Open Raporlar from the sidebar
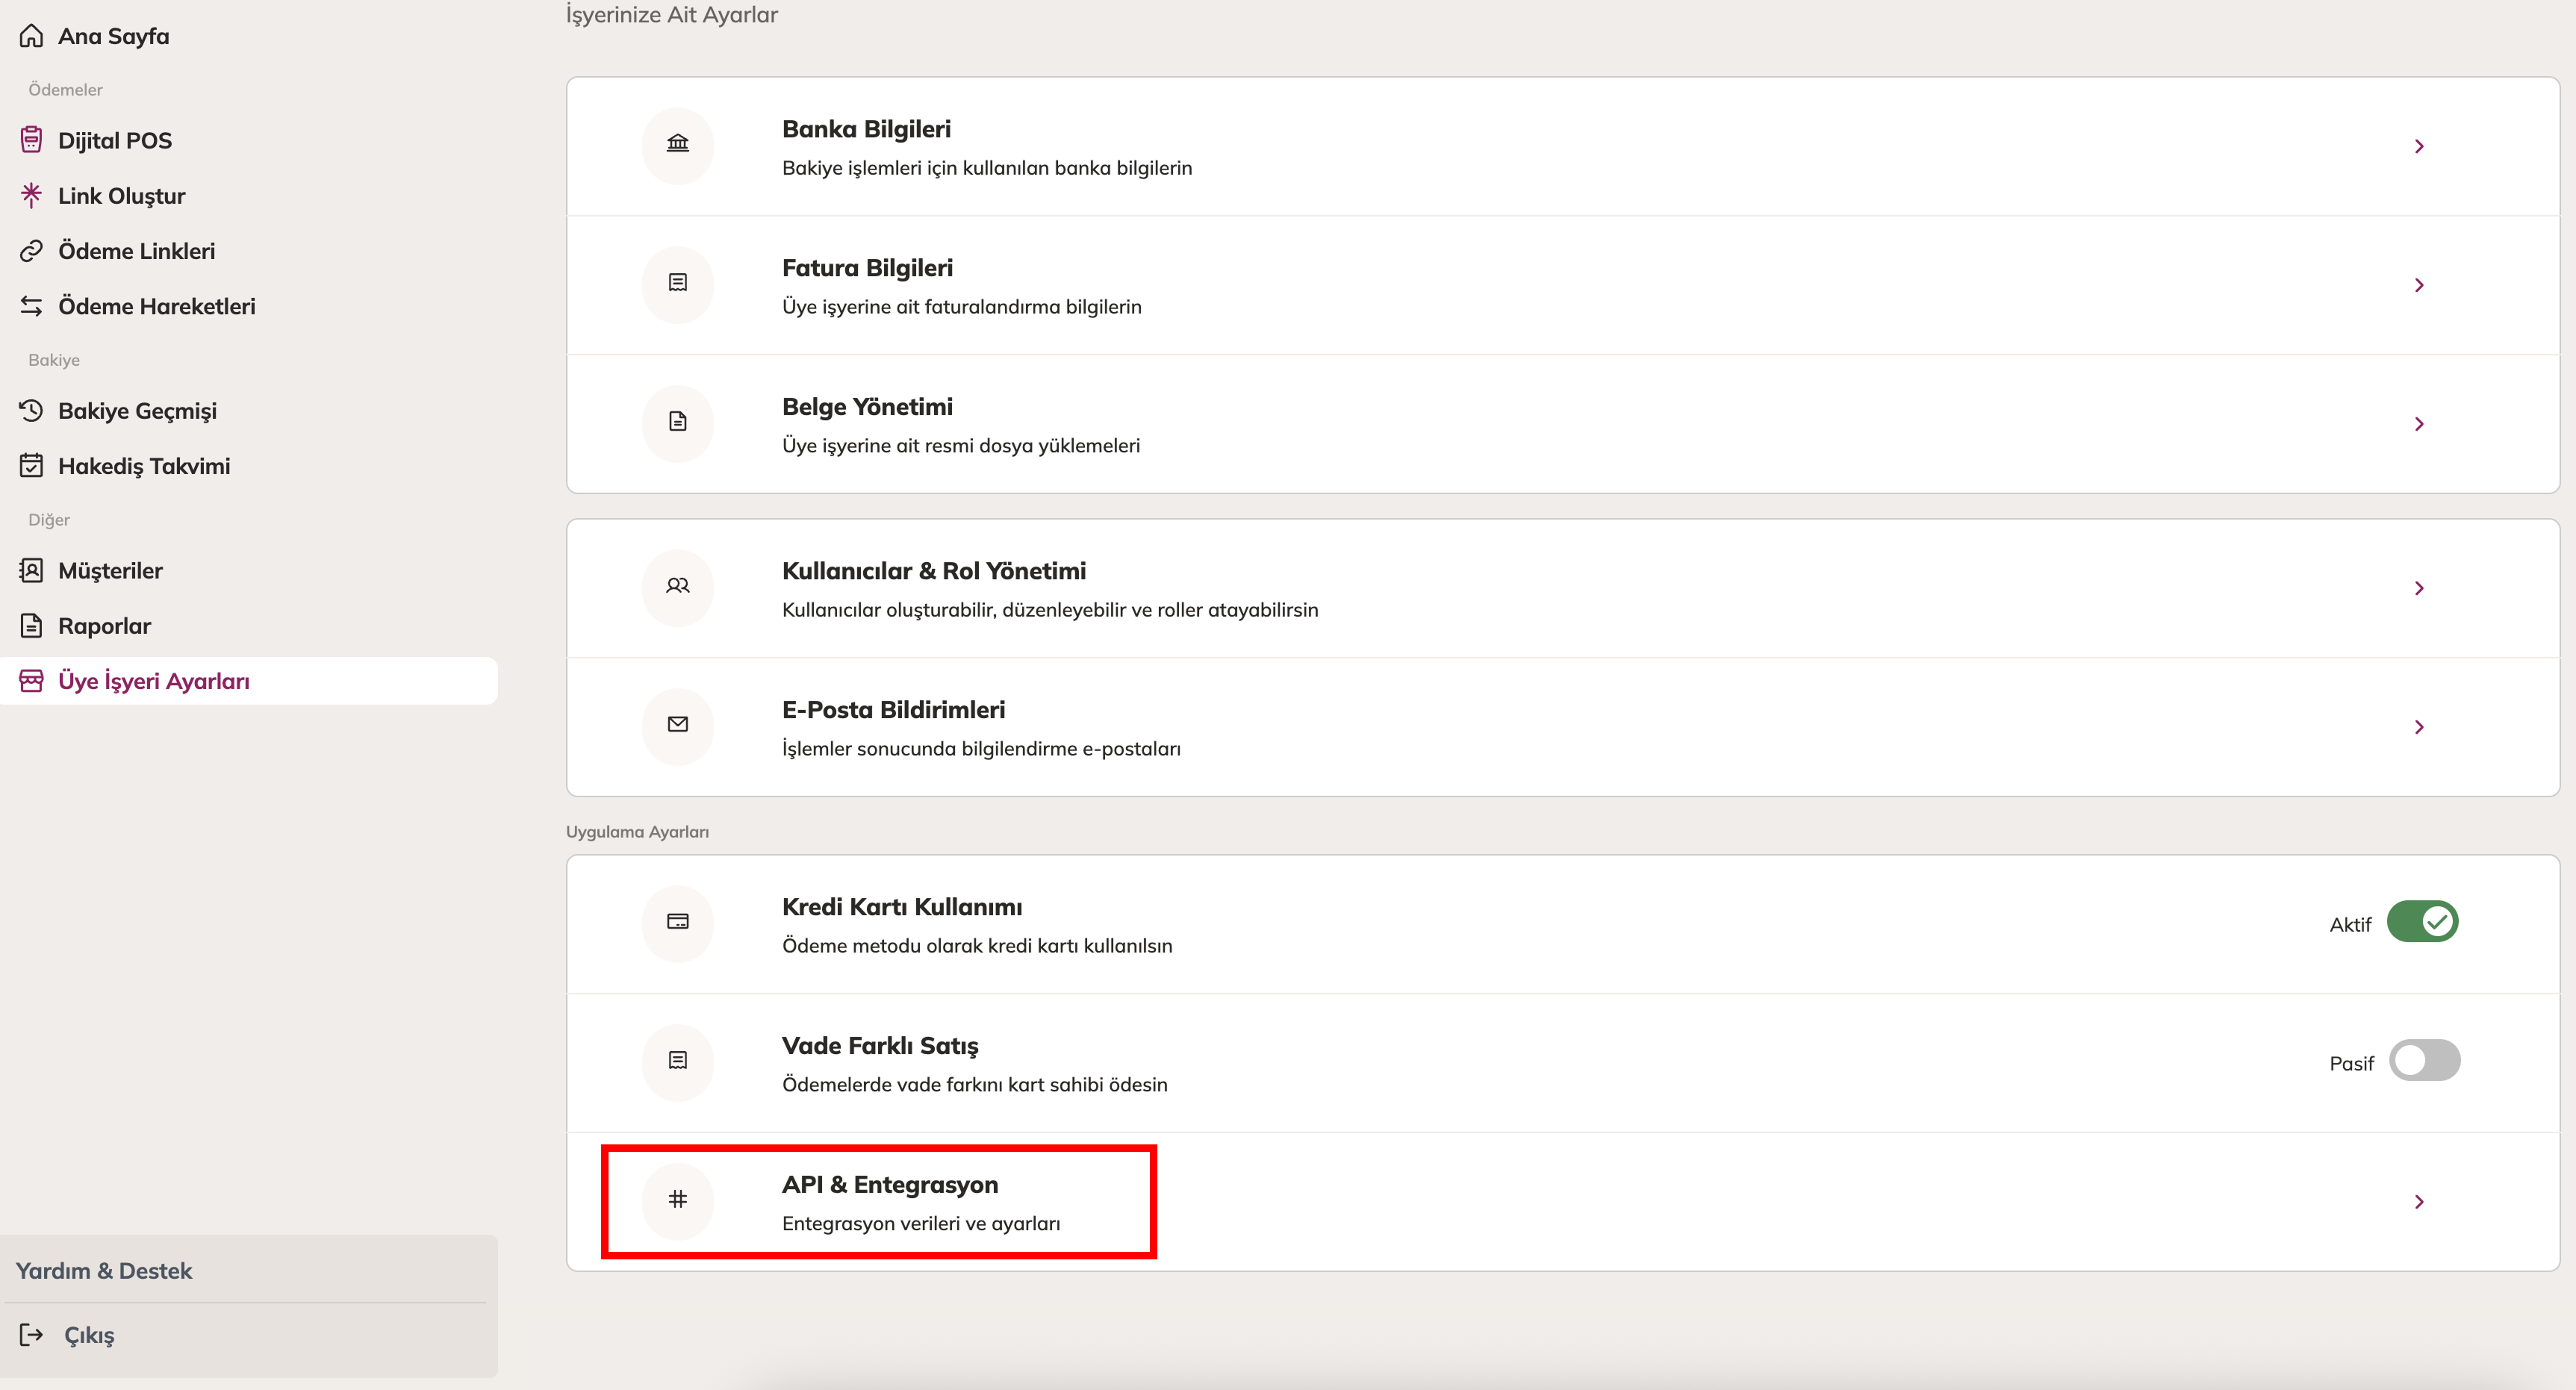Viewport: 2576px width, 1390px height. tap(104, 626)
